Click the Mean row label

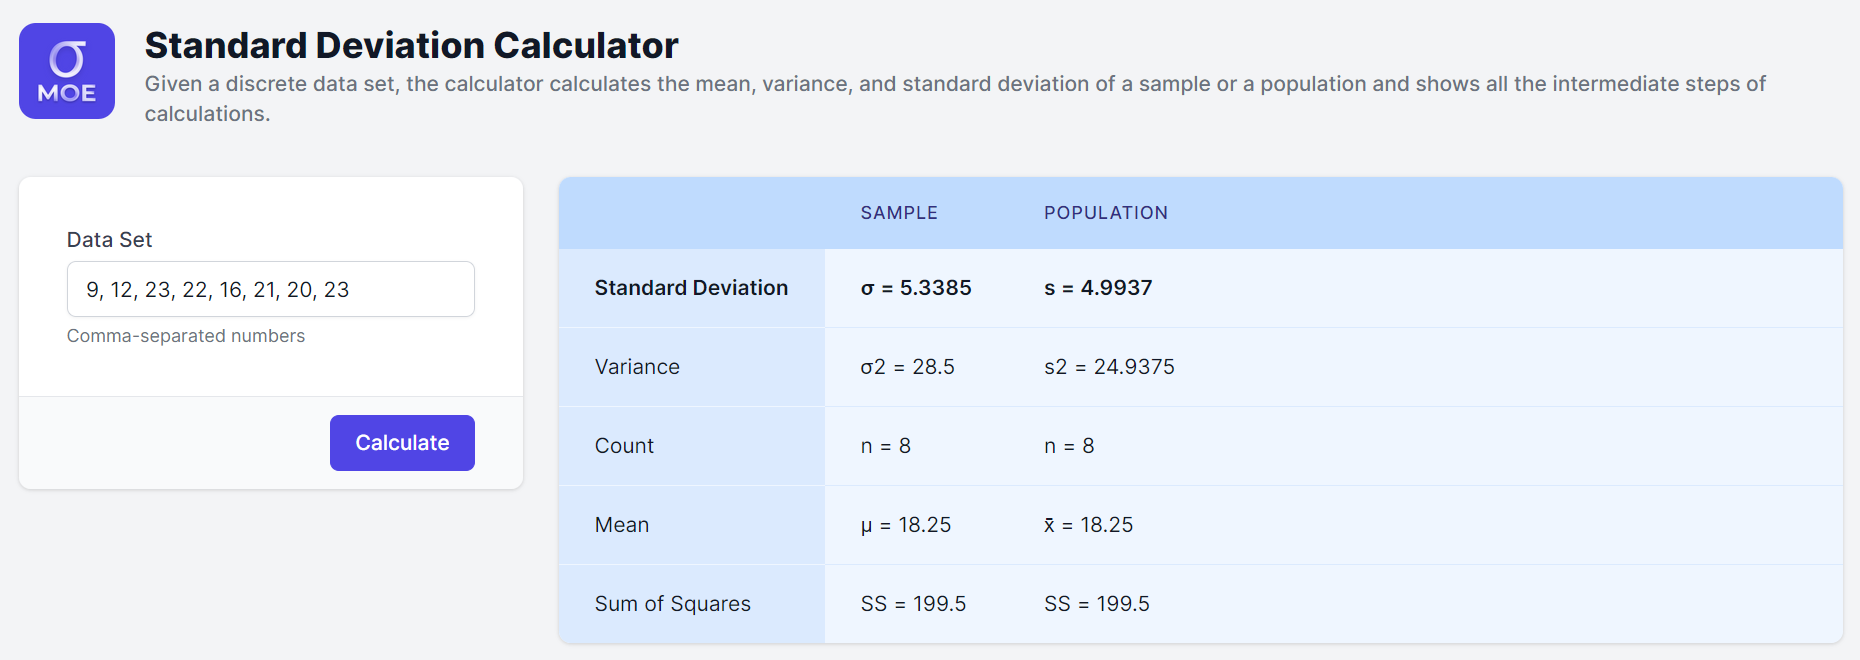[x=621, y=525]
